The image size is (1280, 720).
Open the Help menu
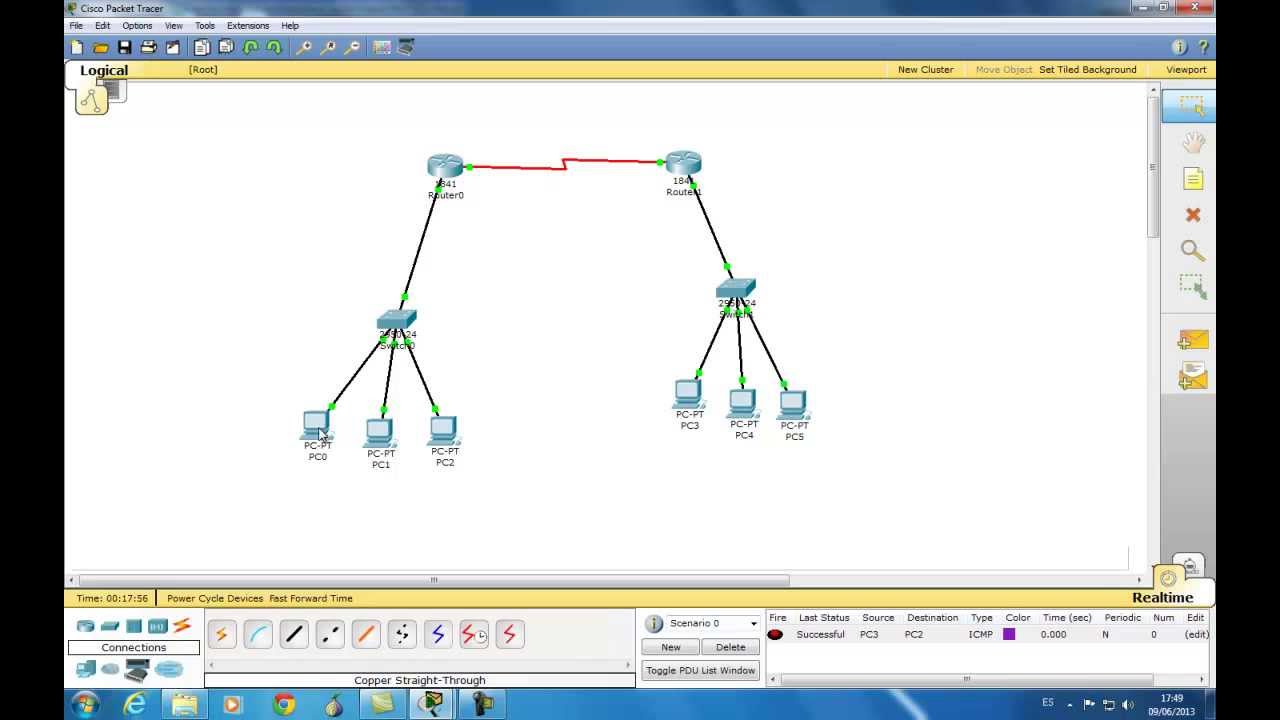290,25
